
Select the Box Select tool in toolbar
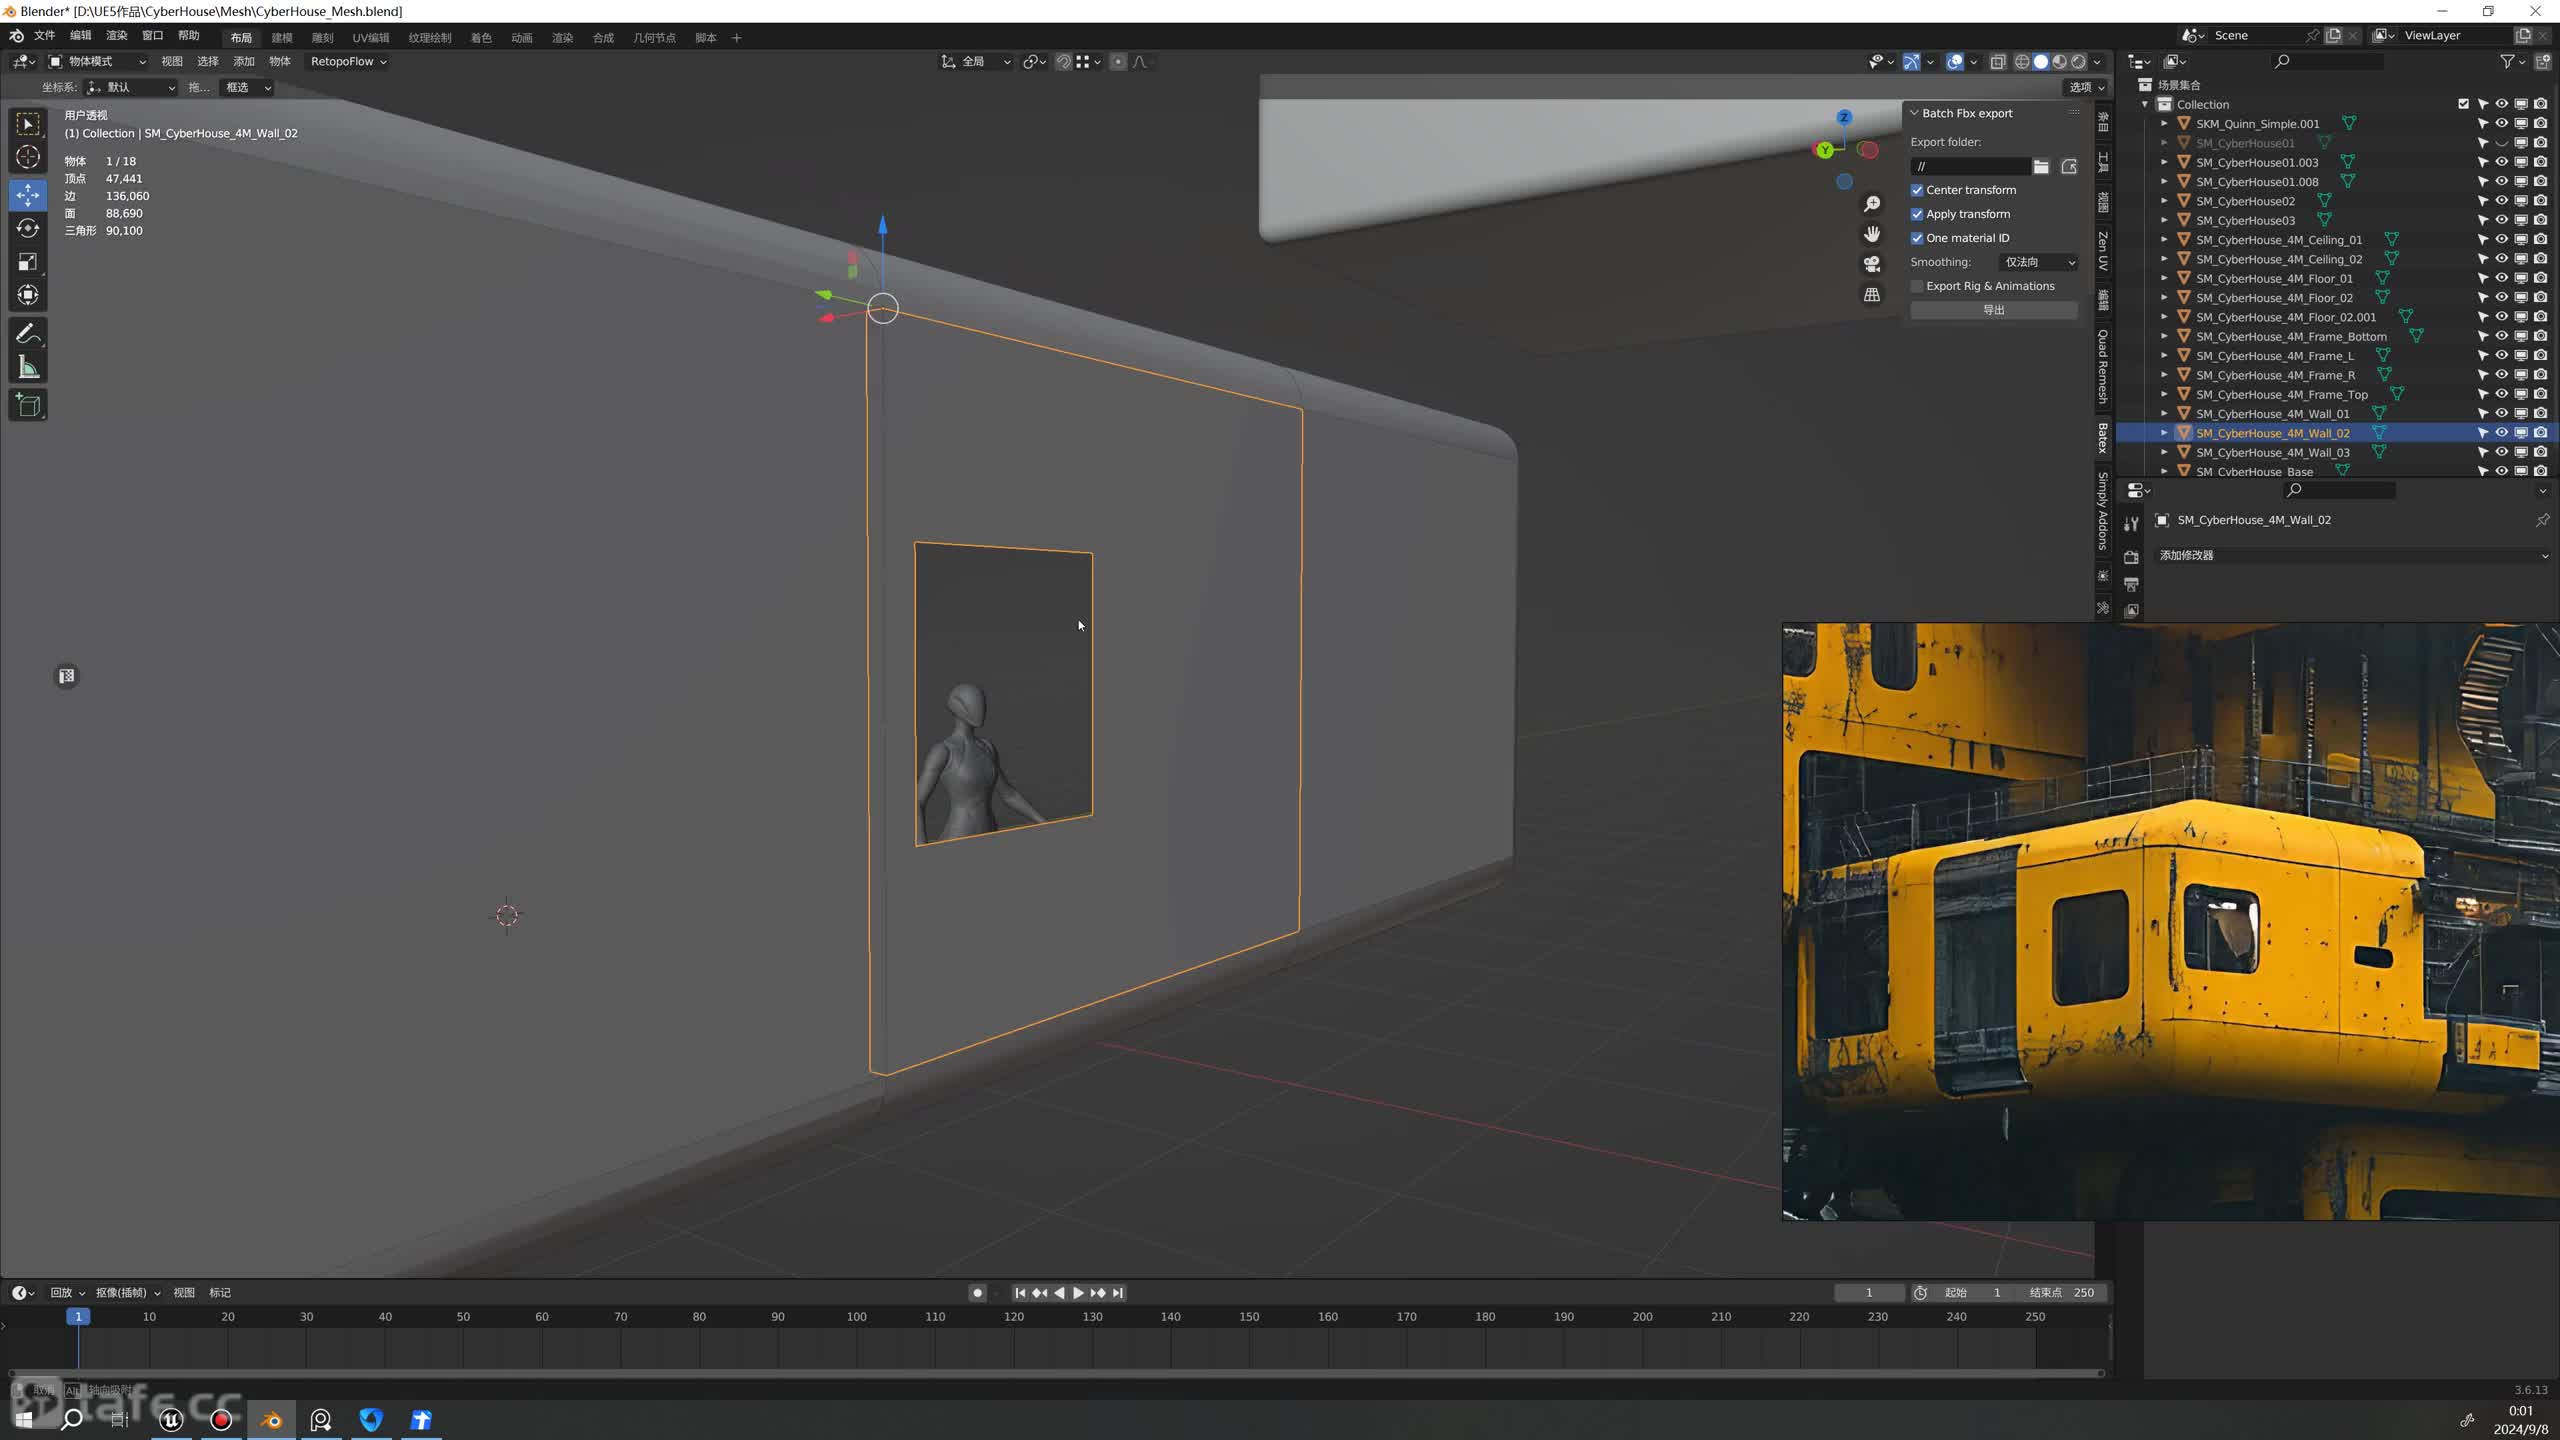[x=28, y=124]
